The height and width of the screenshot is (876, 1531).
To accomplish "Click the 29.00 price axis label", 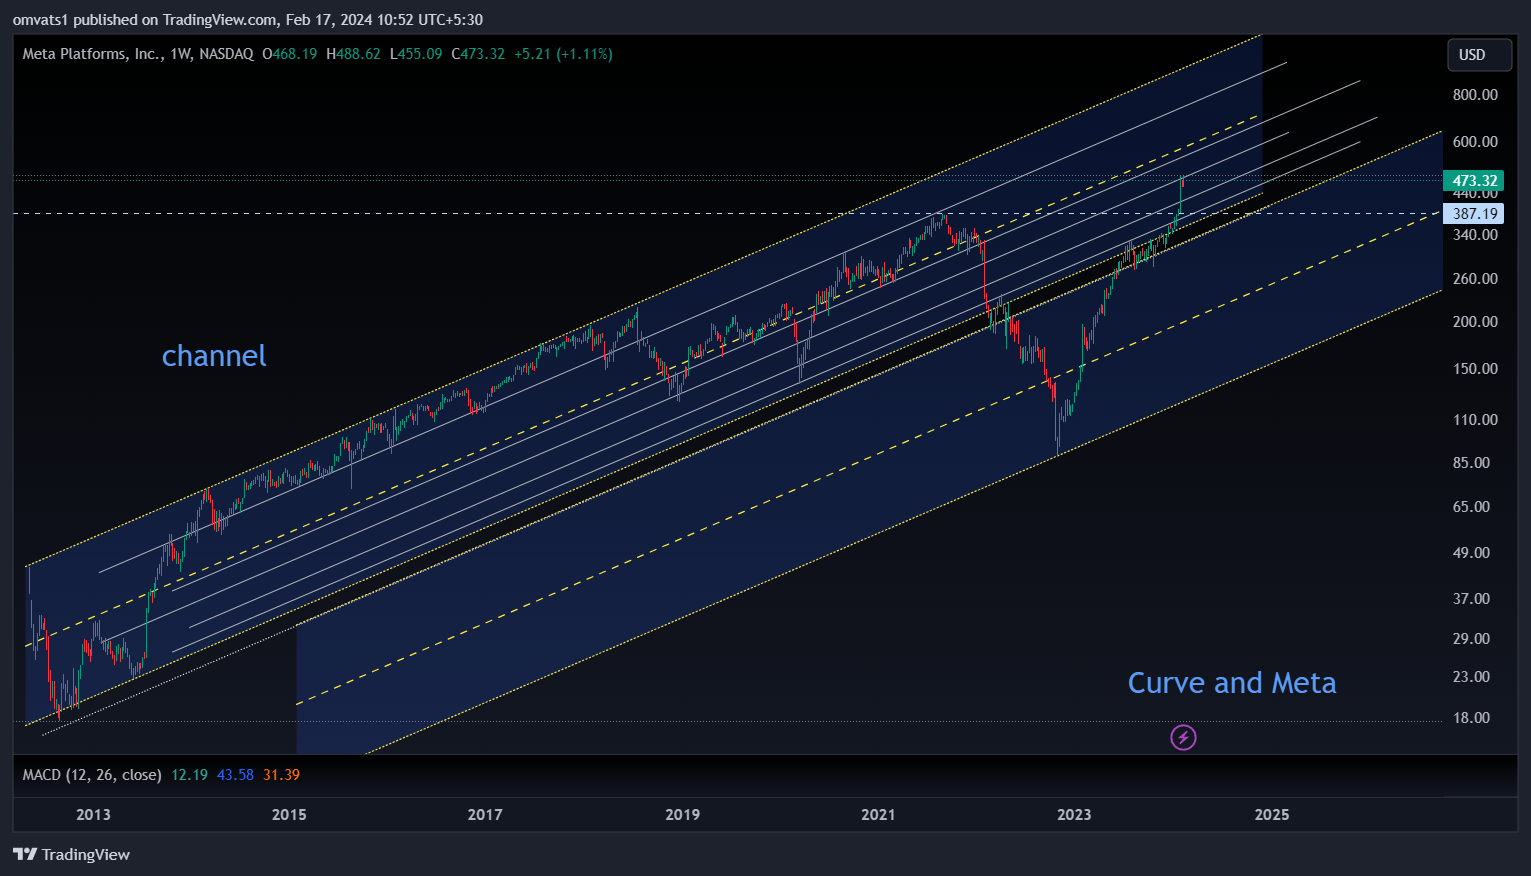I will (1471, 639).
